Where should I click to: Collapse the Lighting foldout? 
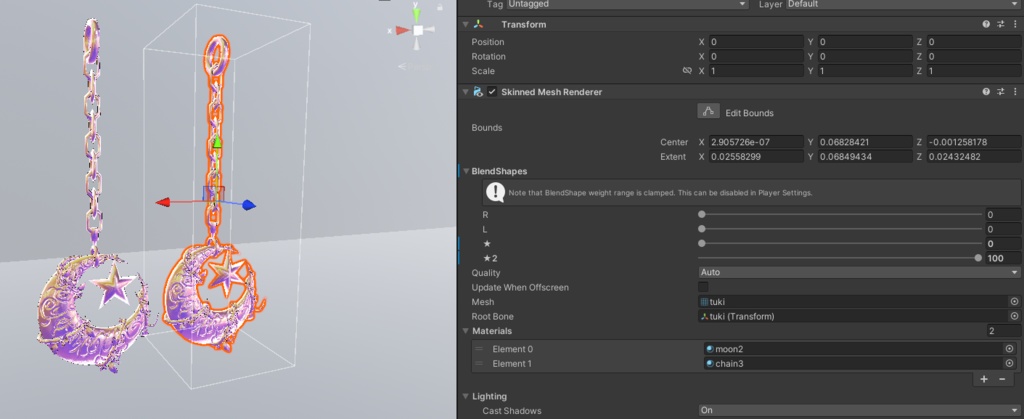coord(466,396)
